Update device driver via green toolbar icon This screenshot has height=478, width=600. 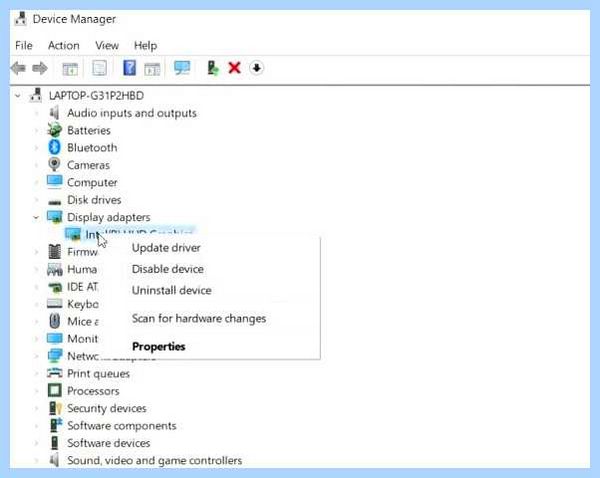click(x=213, y=68)
